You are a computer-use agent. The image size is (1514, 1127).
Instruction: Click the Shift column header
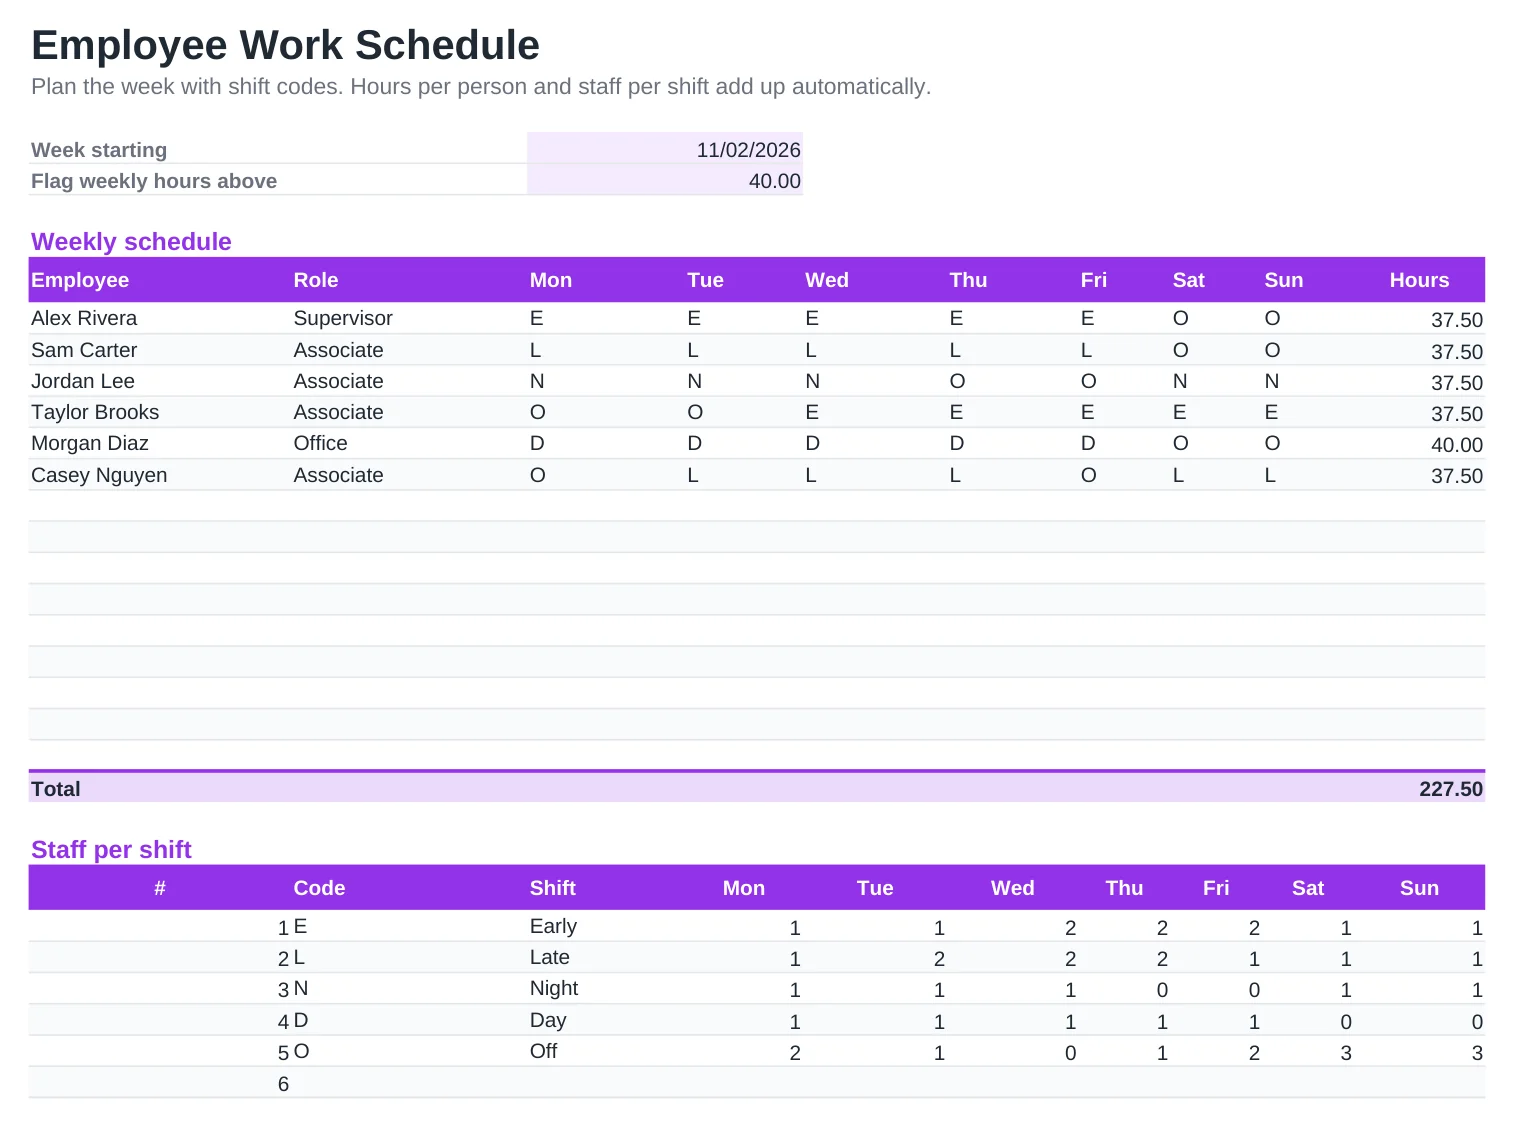[552, 888]
